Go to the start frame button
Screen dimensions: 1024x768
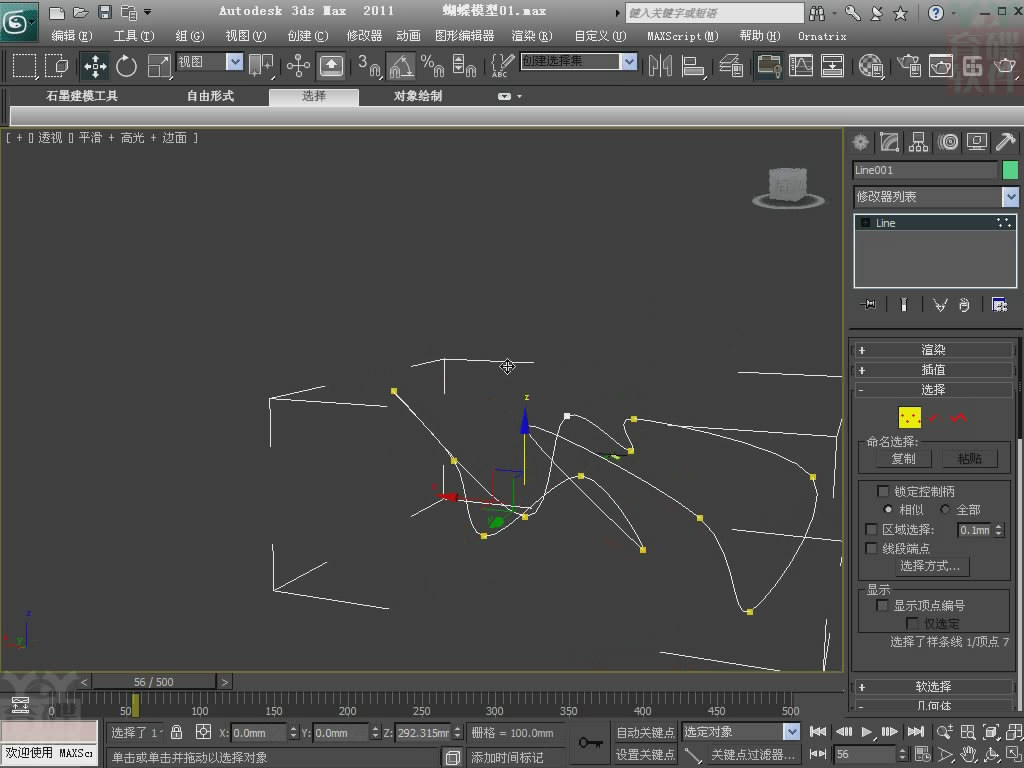(818, 732)
